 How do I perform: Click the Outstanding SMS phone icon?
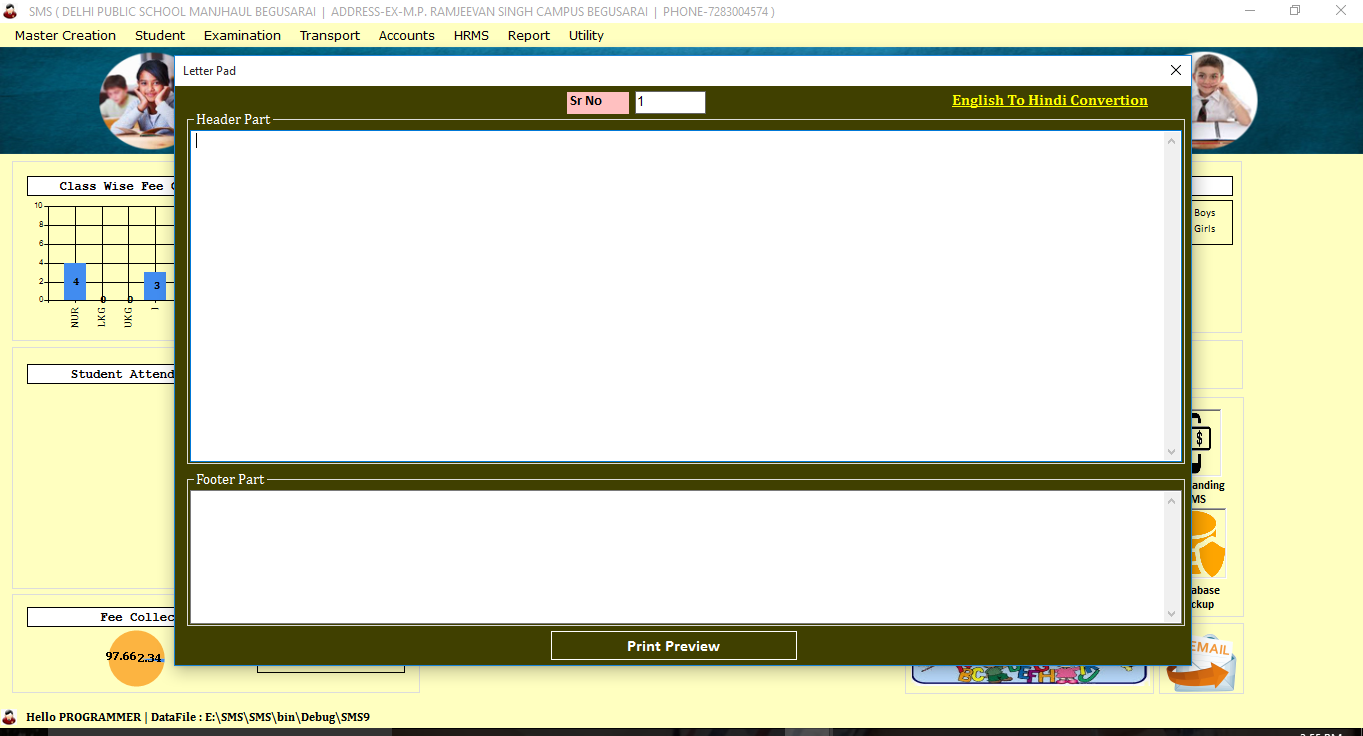coord(1204,441)
